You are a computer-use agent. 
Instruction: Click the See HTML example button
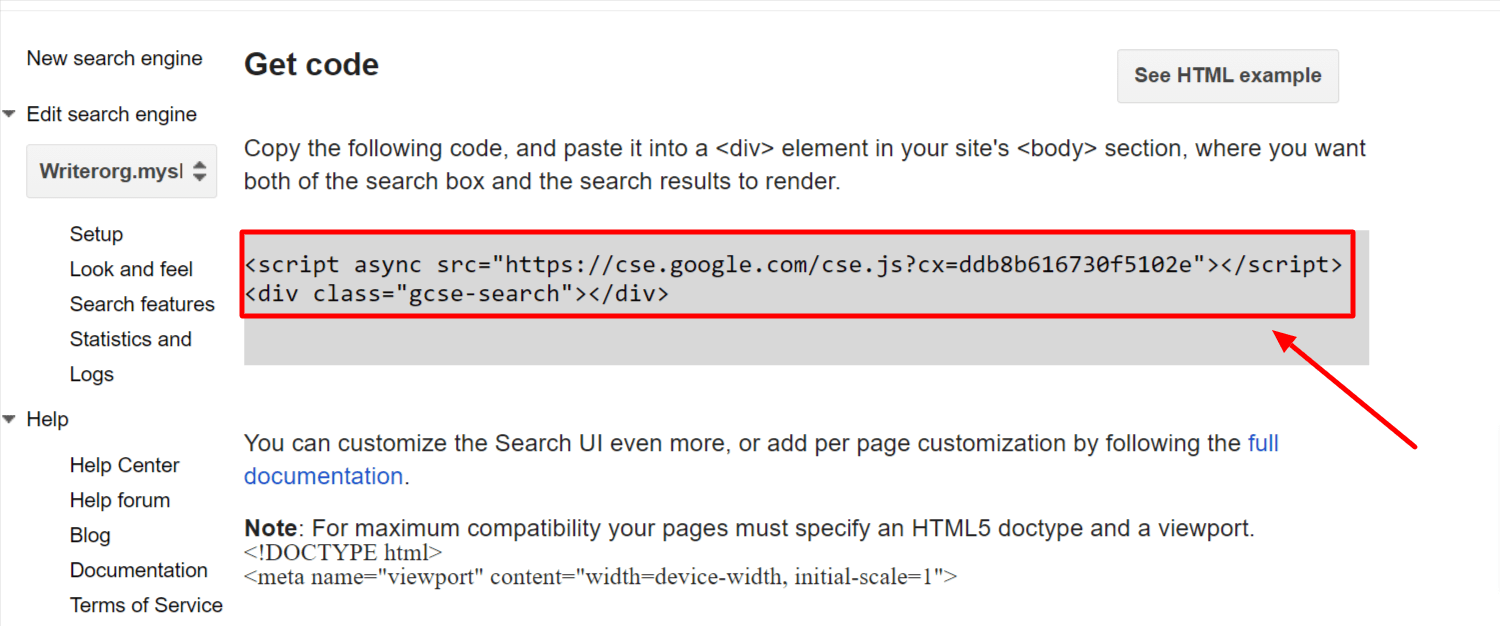click(x=1227, y=76)
